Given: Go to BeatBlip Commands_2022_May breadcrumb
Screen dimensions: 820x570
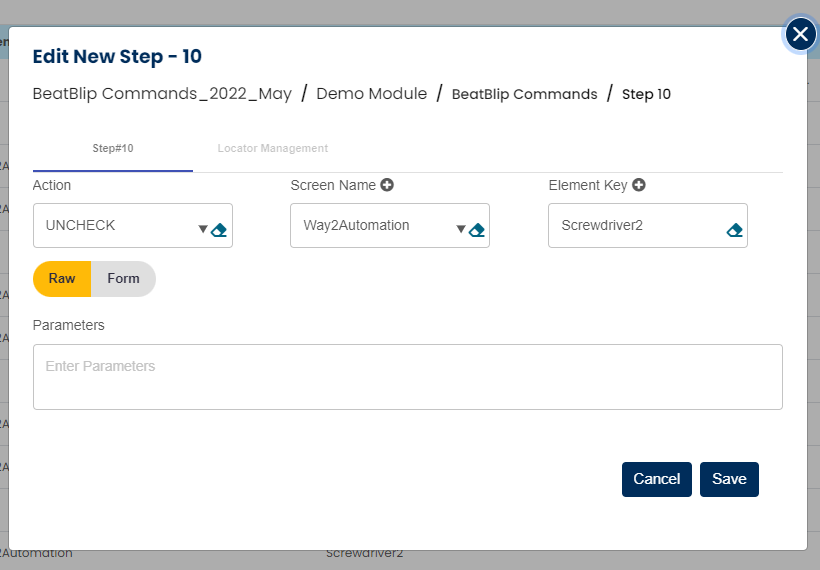Looking at the screenshot, I should tap(162, 94).
